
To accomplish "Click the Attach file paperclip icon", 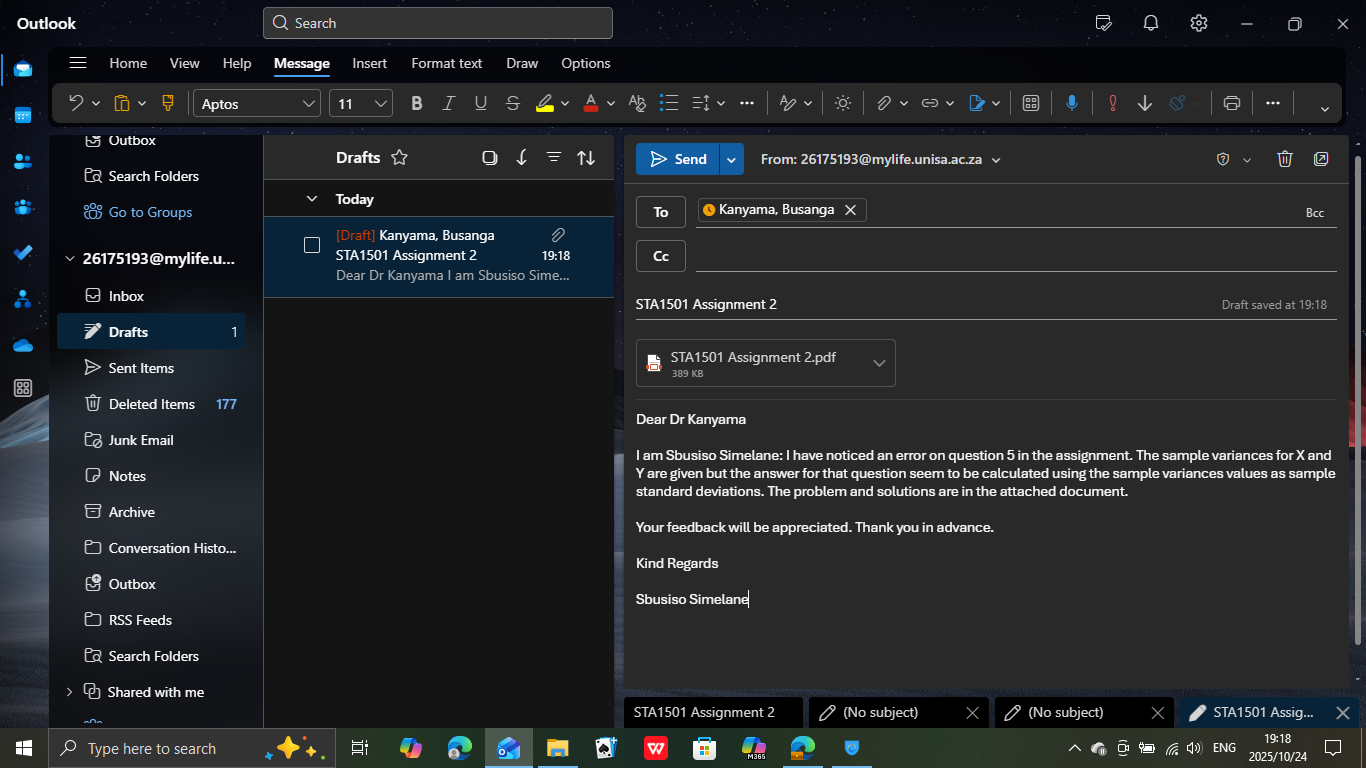I will (x=884, y=103).
